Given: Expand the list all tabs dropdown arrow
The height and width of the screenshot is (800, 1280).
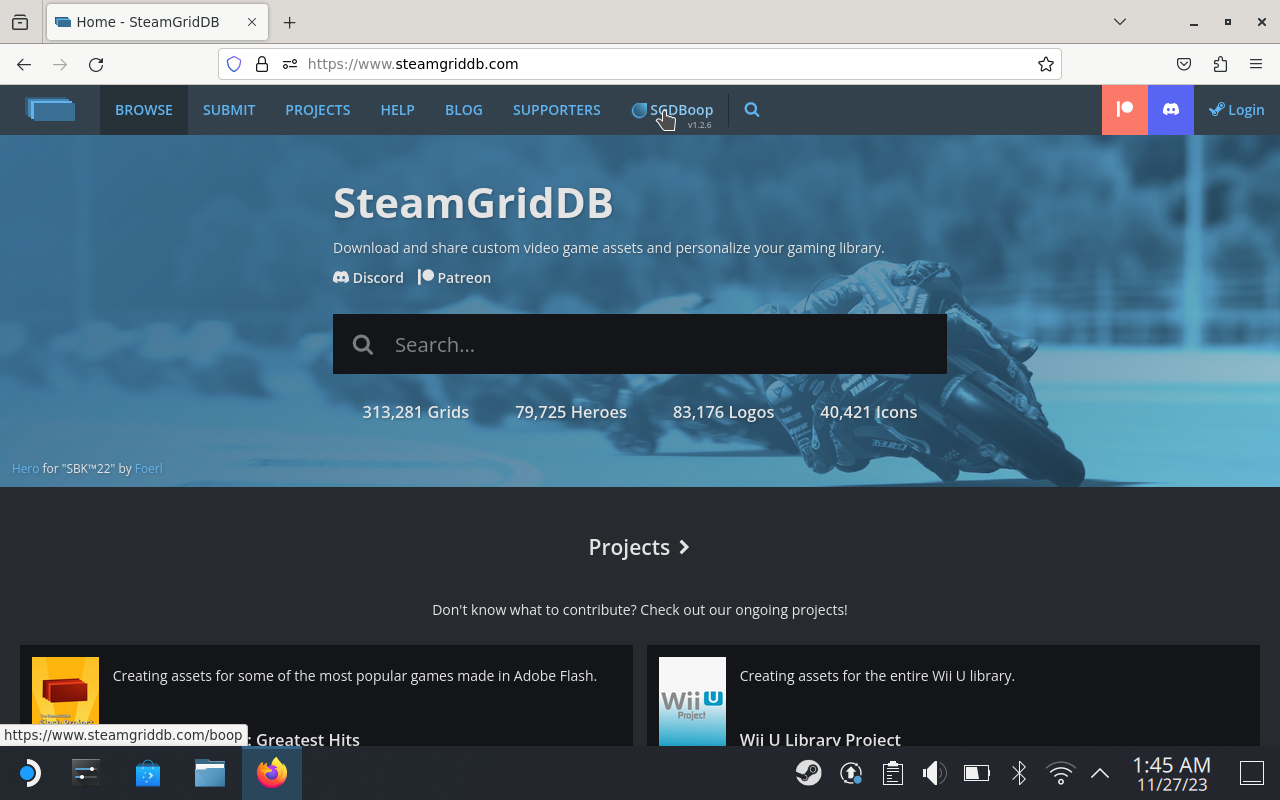Looking at the screenshot, I should pos(1120,22).
